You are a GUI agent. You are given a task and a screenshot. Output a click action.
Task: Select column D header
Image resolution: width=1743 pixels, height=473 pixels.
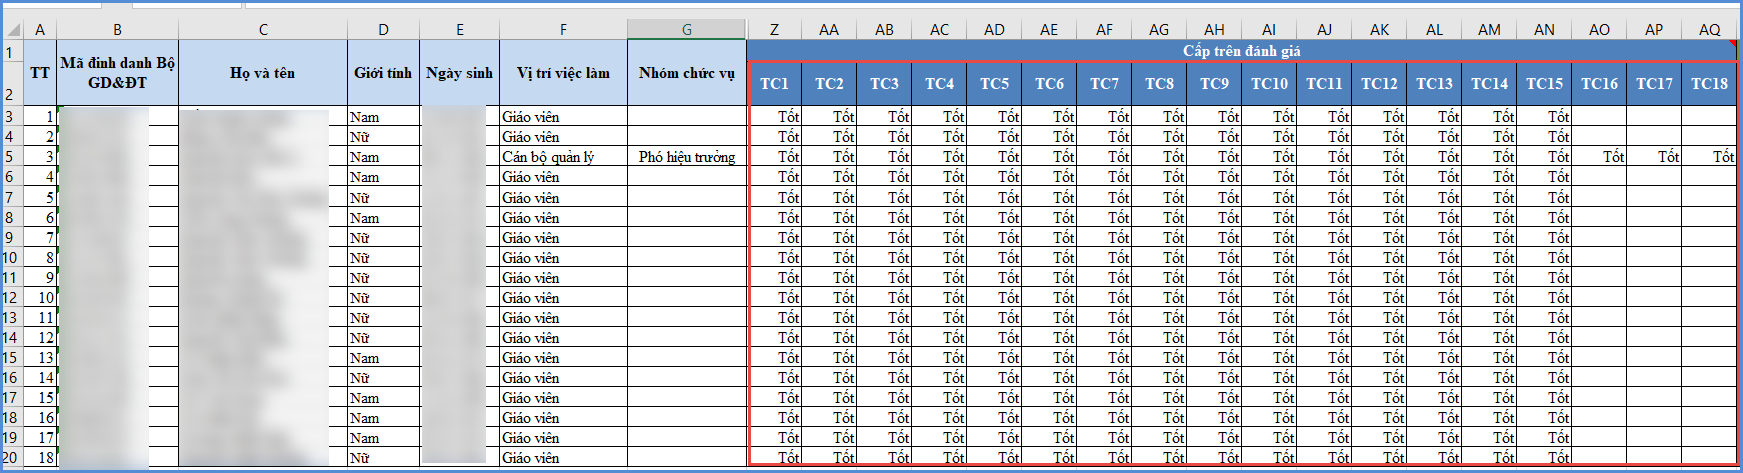point(383,29)
